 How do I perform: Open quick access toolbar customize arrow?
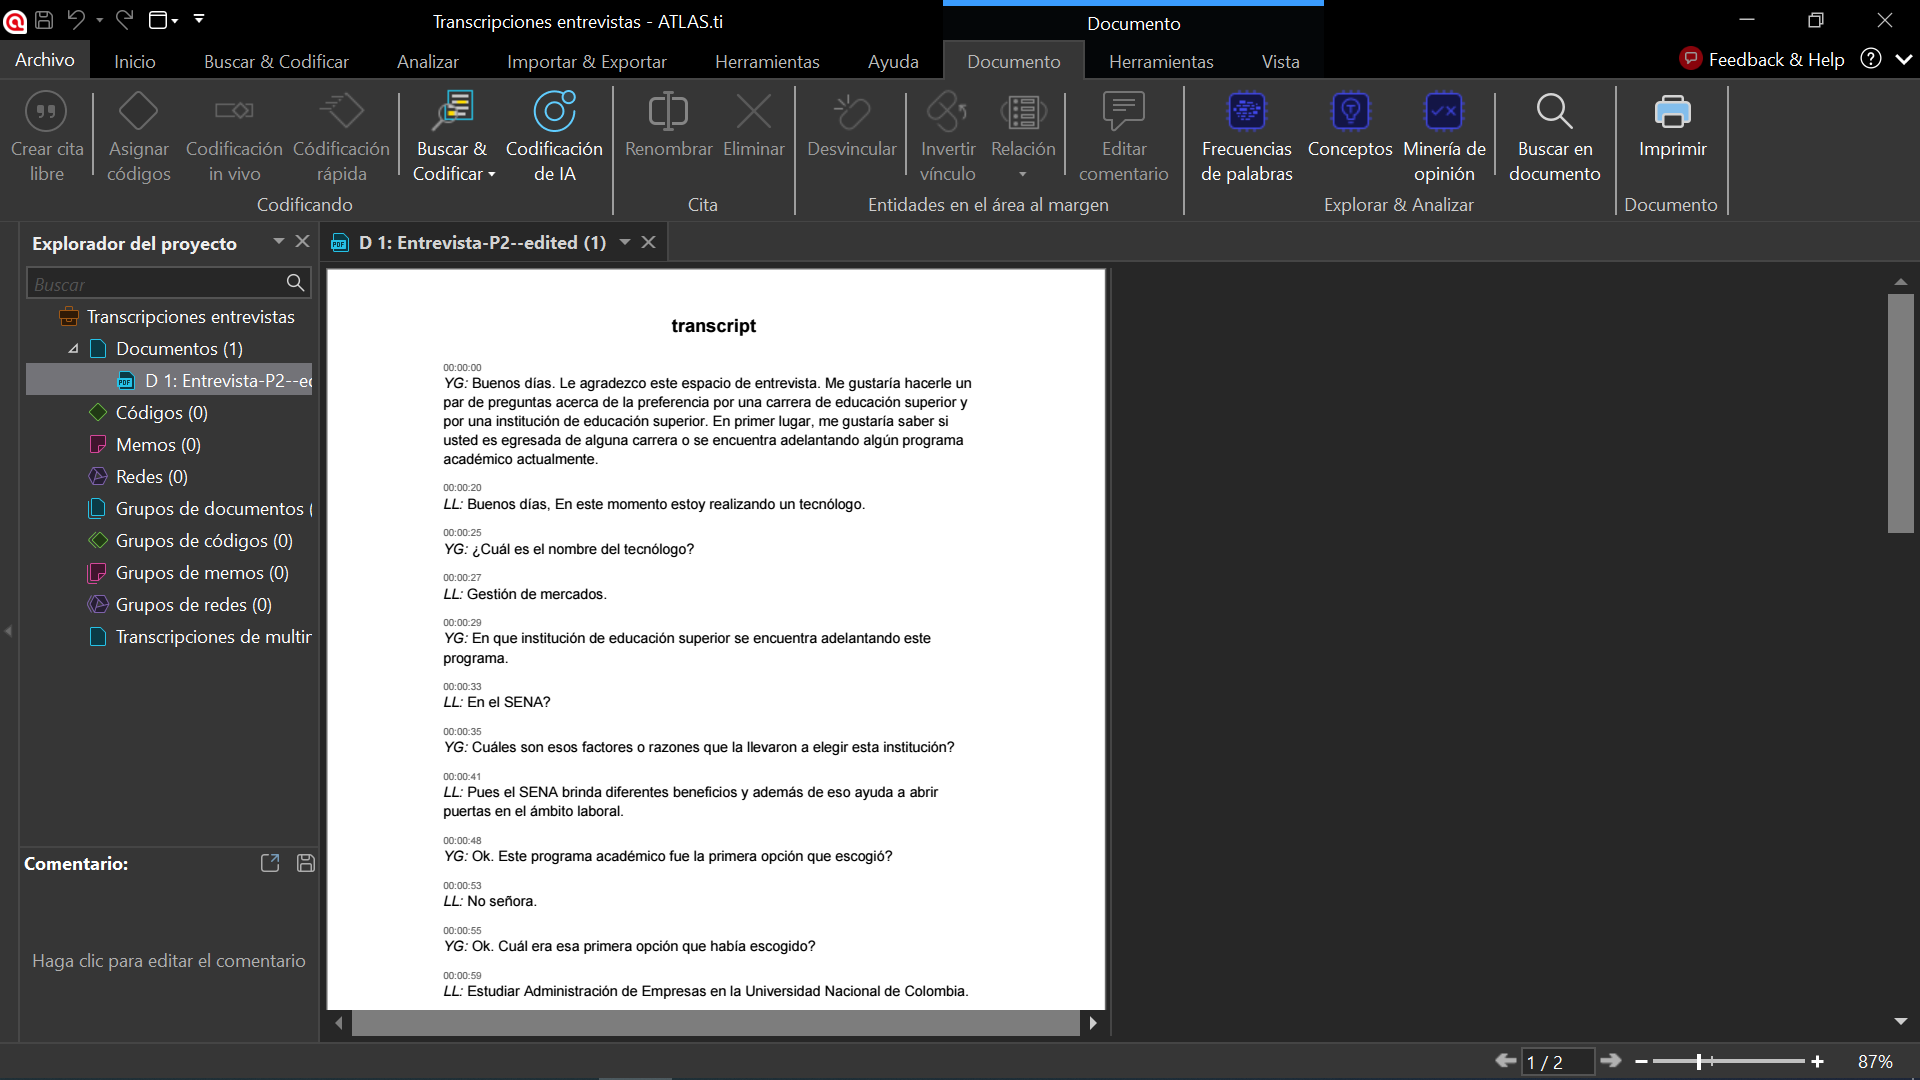(x=199, y=19)
